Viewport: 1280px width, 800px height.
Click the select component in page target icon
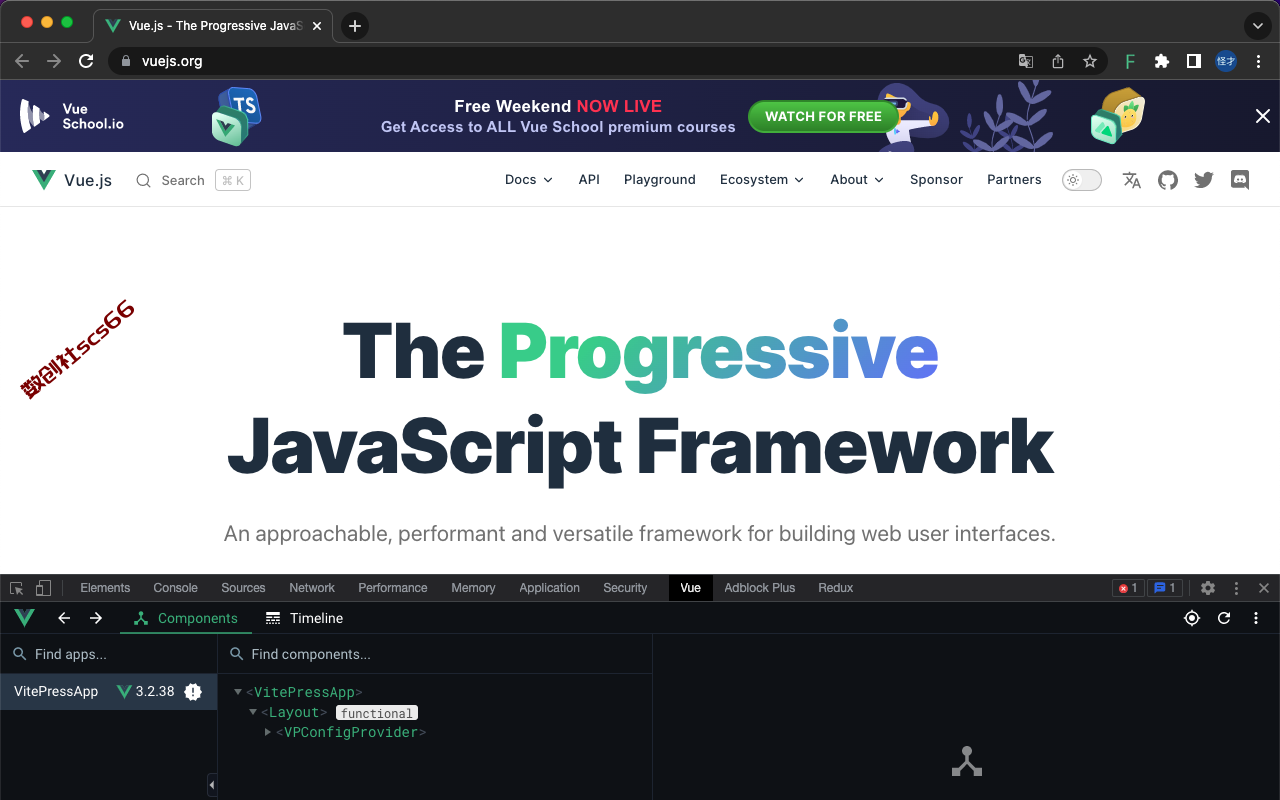point(1192,618)
